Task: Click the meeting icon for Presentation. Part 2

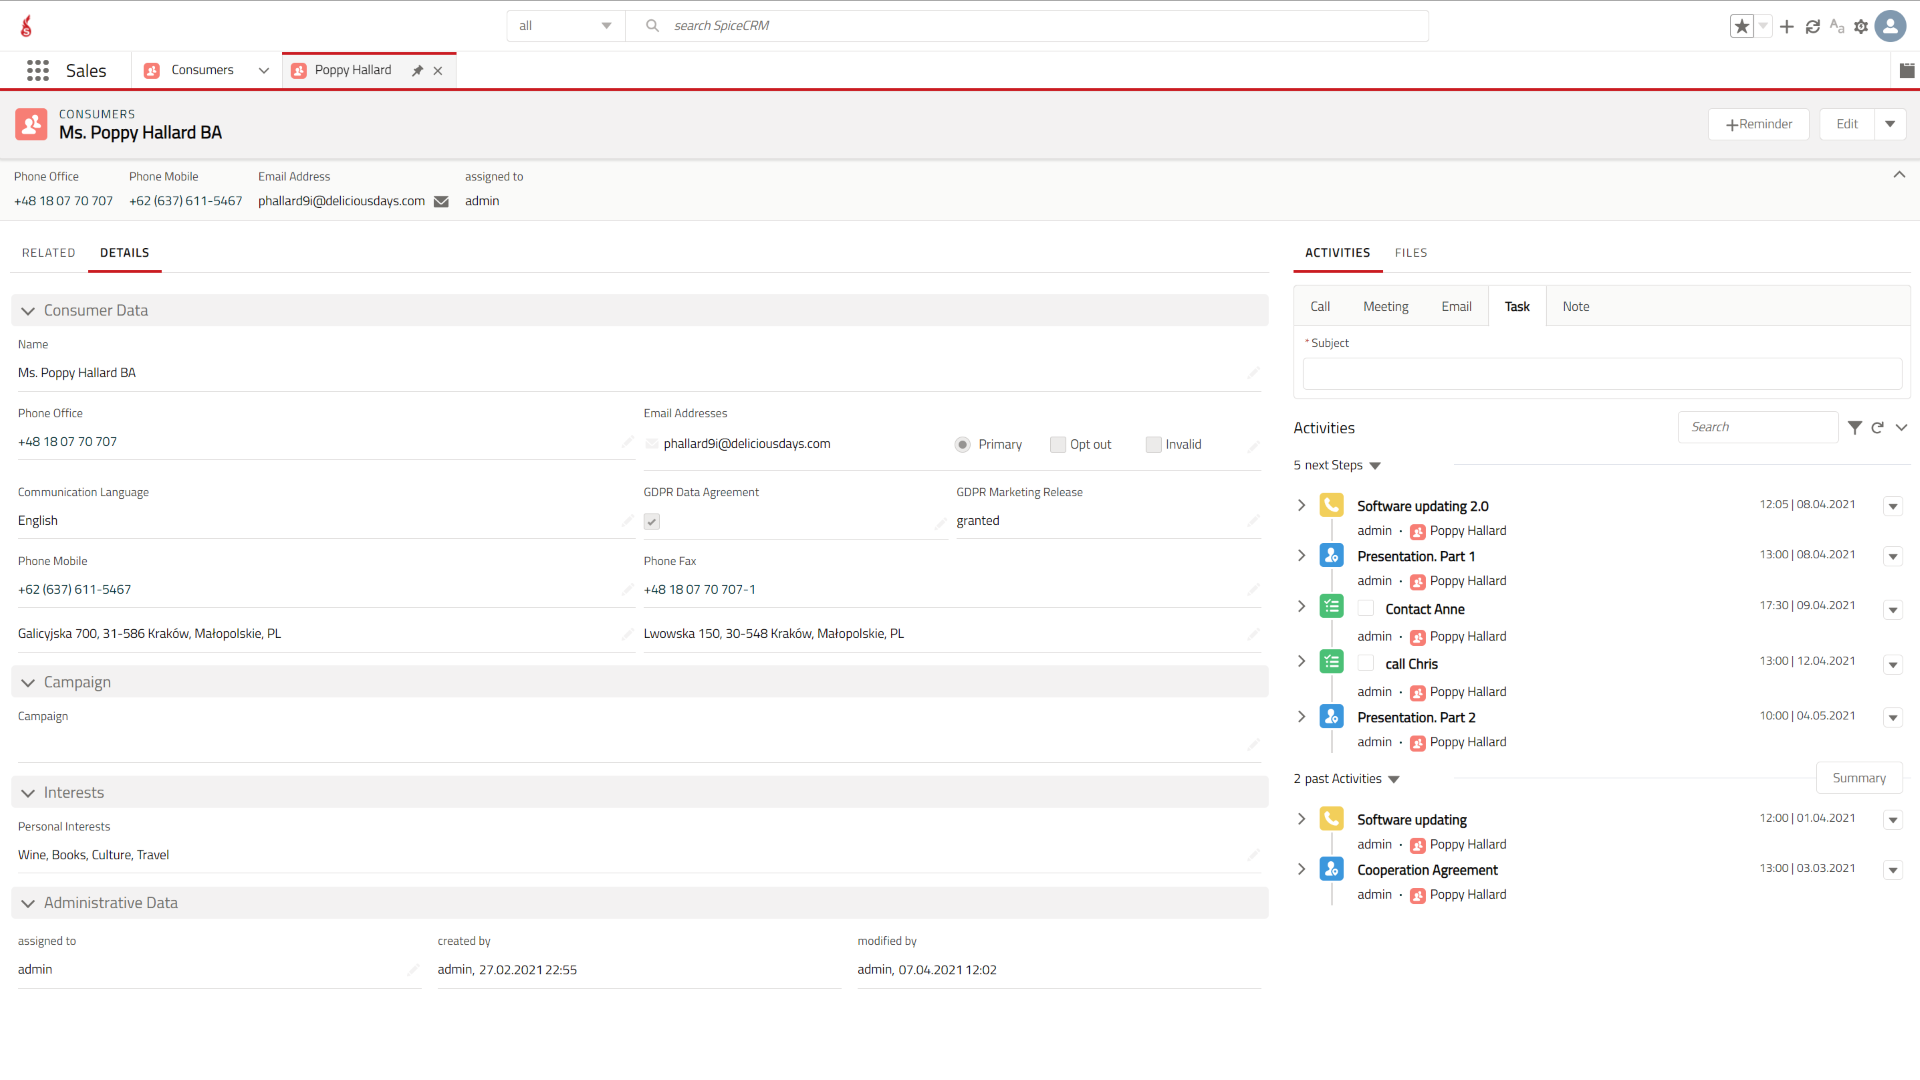Action: point(1331,716)
